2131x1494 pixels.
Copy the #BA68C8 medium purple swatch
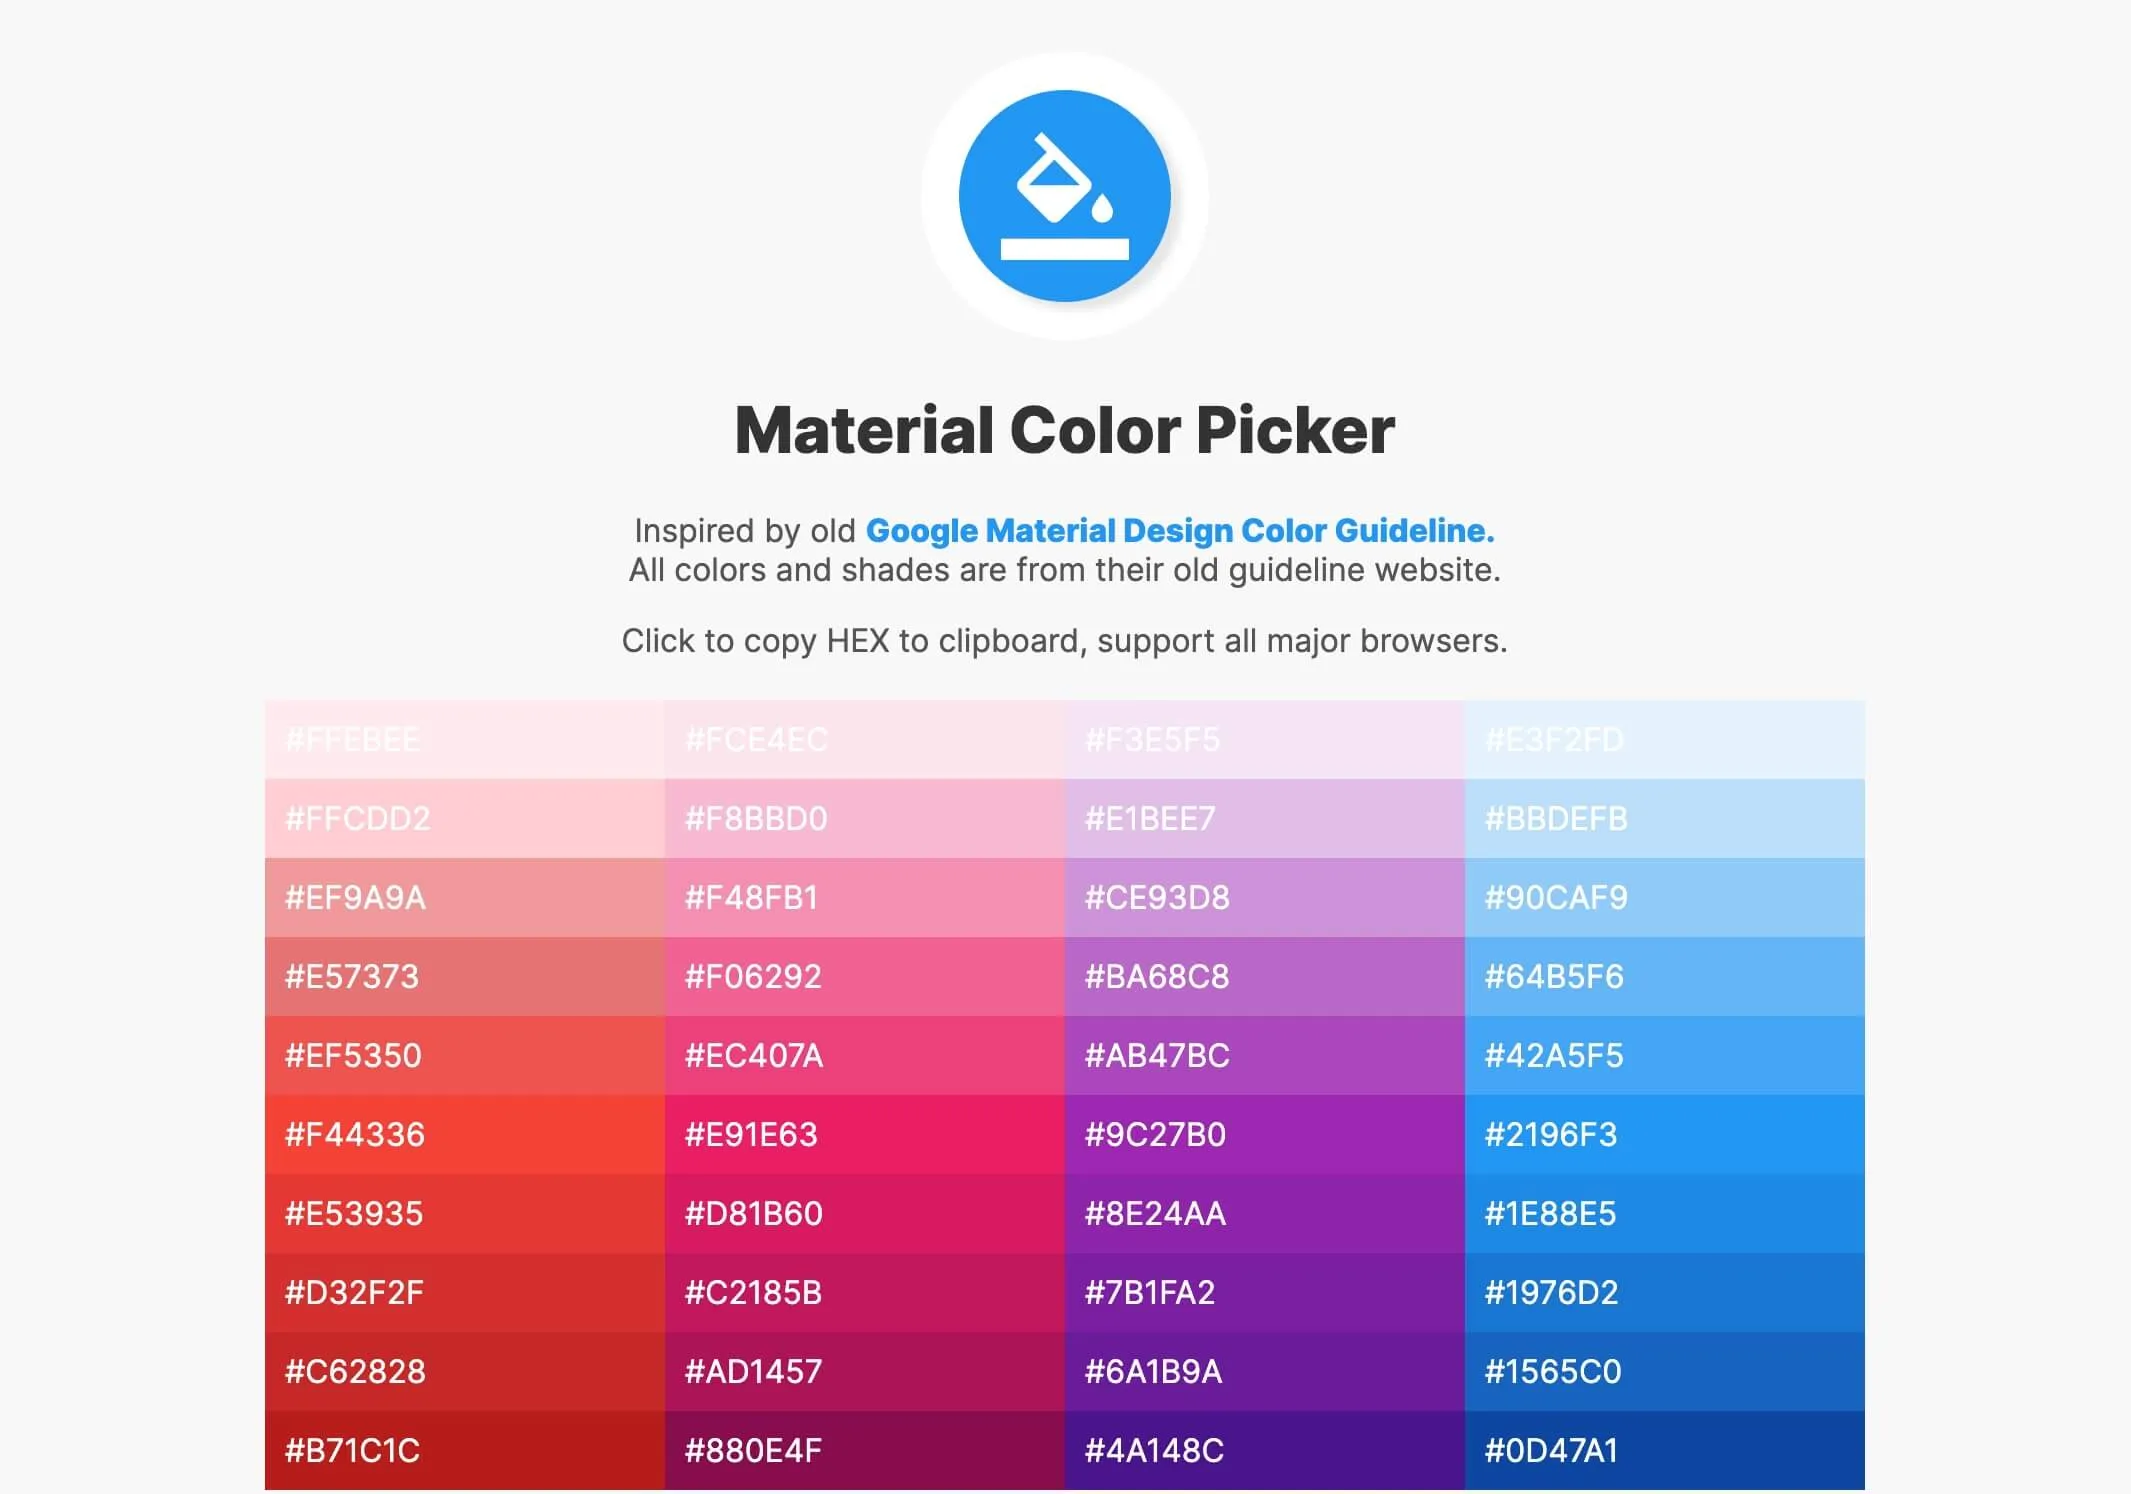pyautogui.click(x=1266, y=976)
